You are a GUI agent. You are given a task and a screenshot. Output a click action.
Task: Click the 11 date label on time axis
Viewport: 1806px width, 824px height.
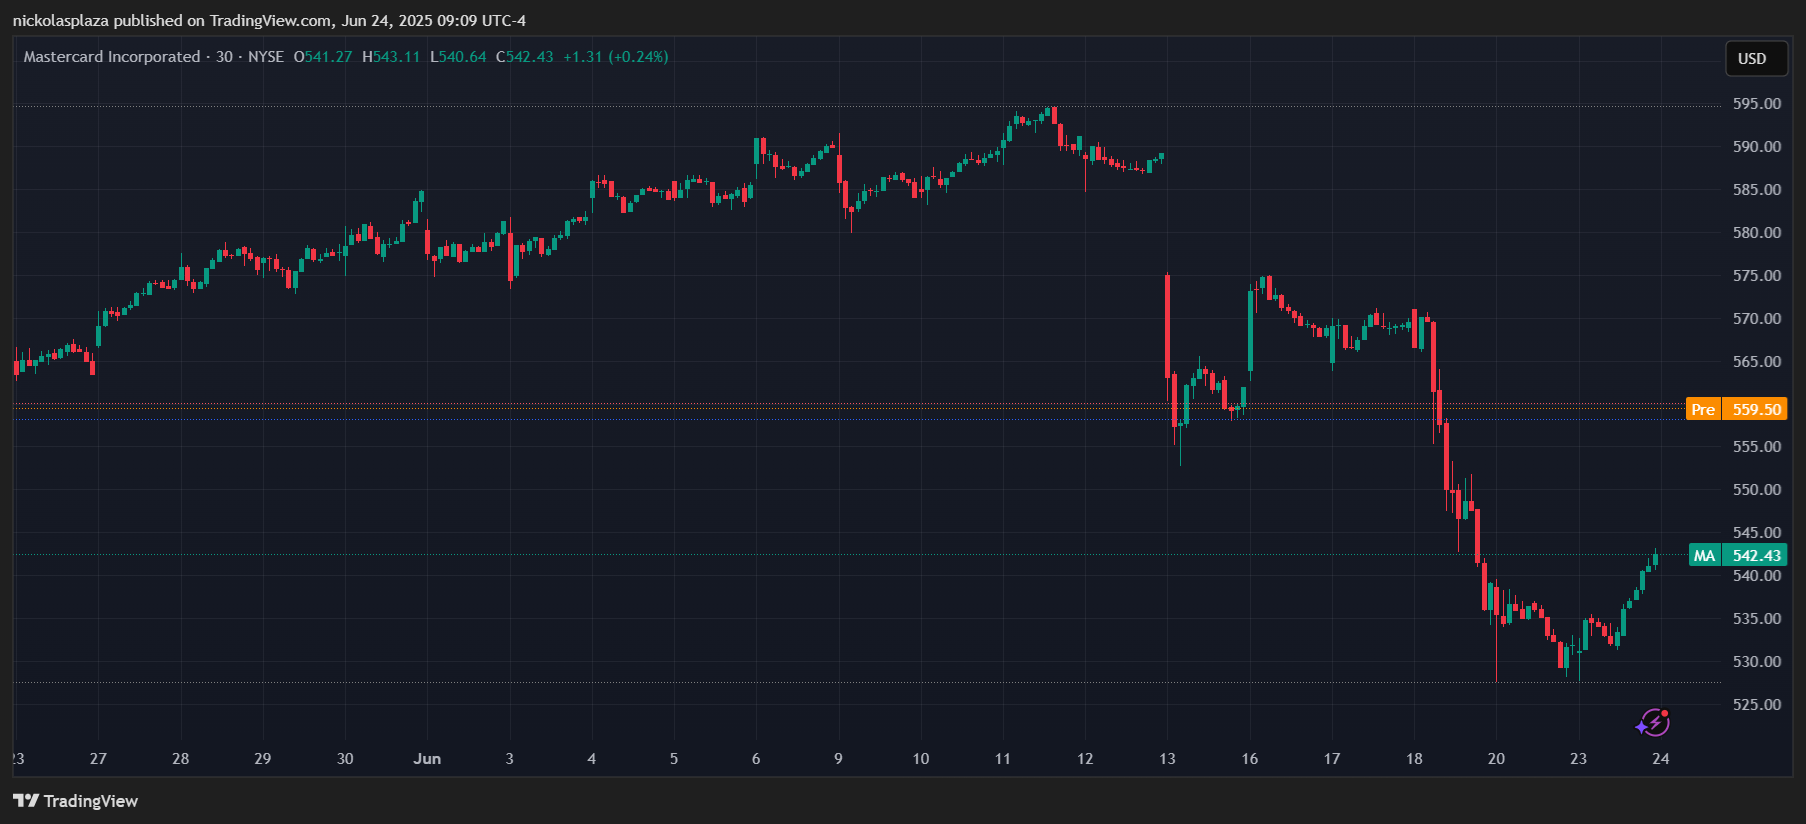coord(1003,759)
